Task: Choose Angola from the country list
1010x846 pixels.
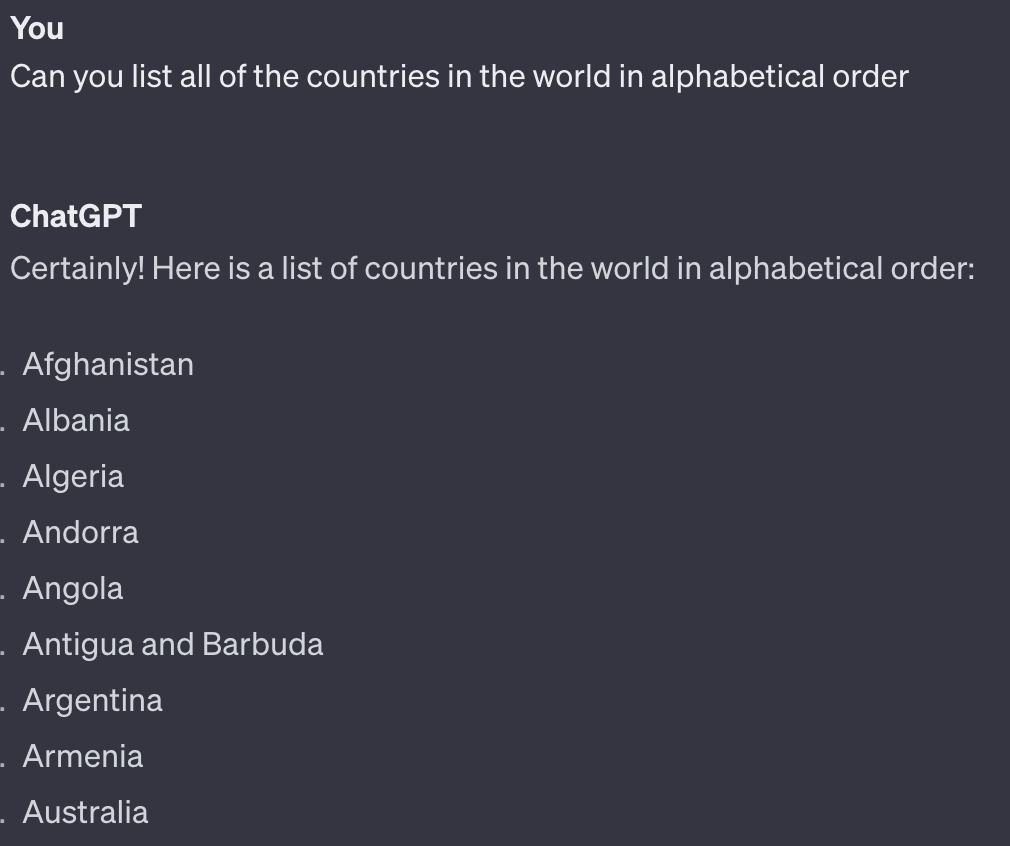Action: point(73,588)
